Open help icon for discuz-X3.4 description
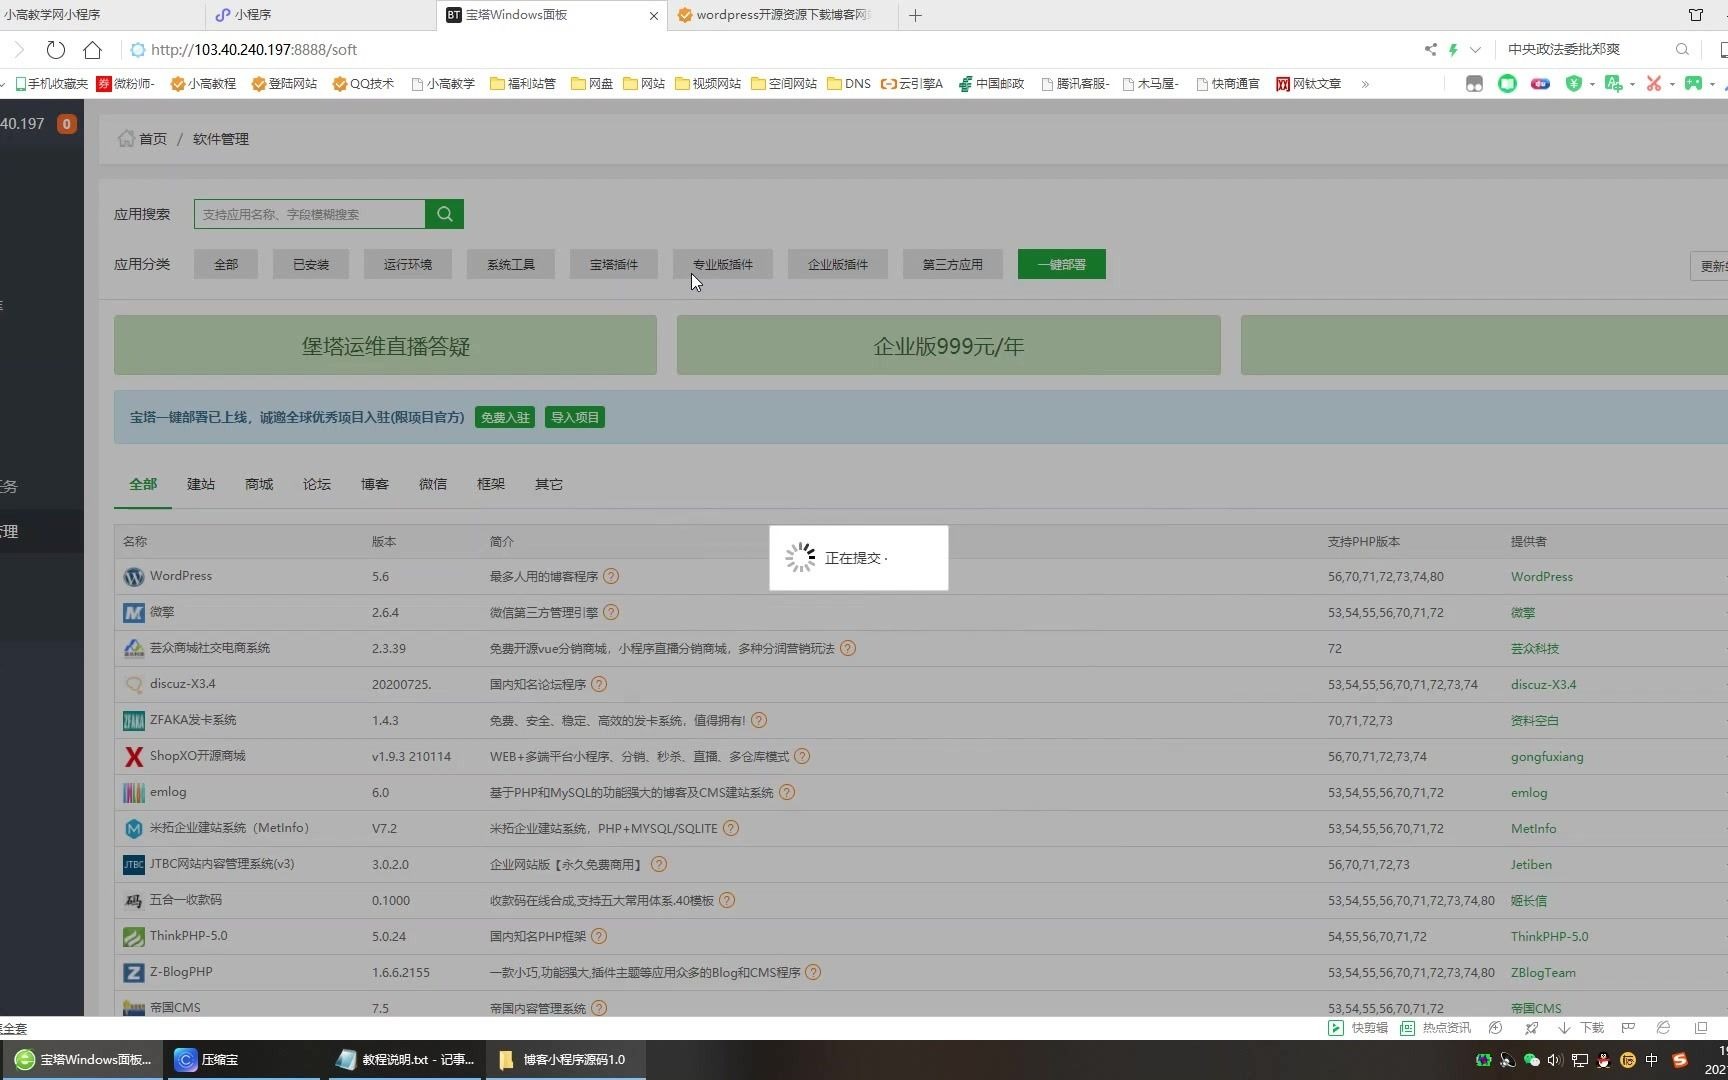 [x=599, y=684]
